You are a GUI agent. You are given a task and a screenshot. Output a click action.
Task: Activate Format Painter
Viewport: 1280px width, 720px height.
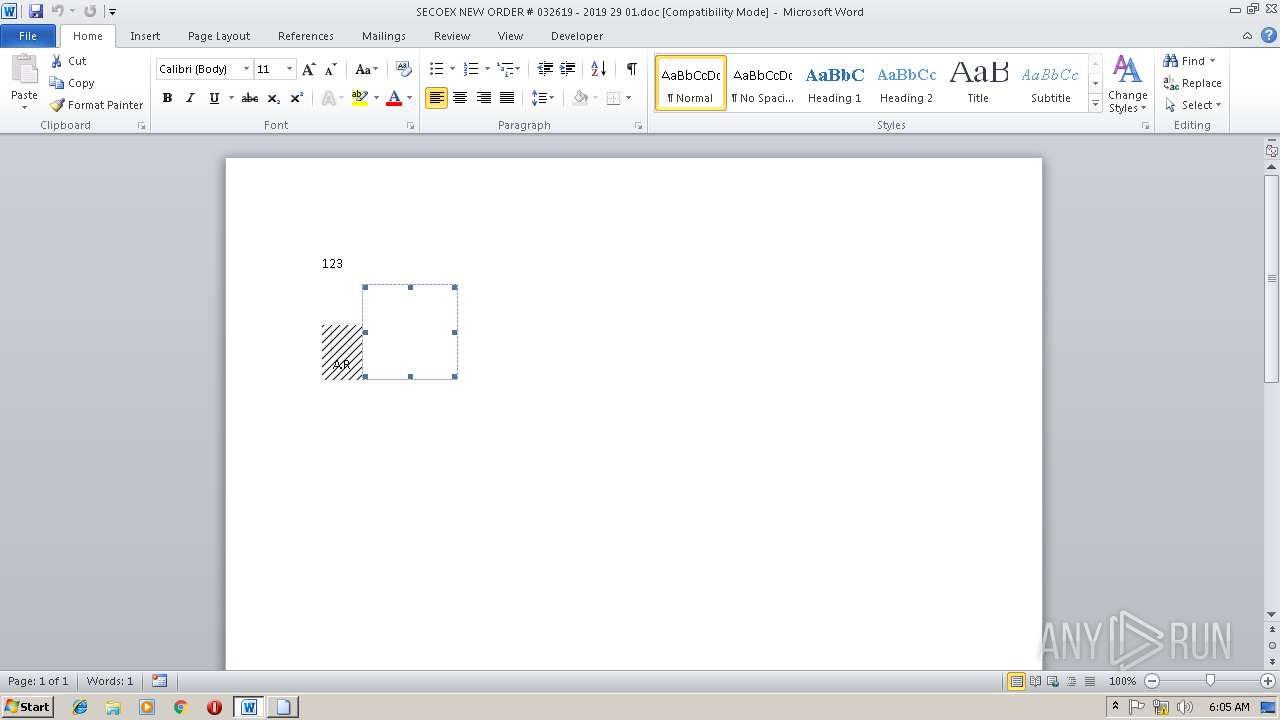pos(96,105)
